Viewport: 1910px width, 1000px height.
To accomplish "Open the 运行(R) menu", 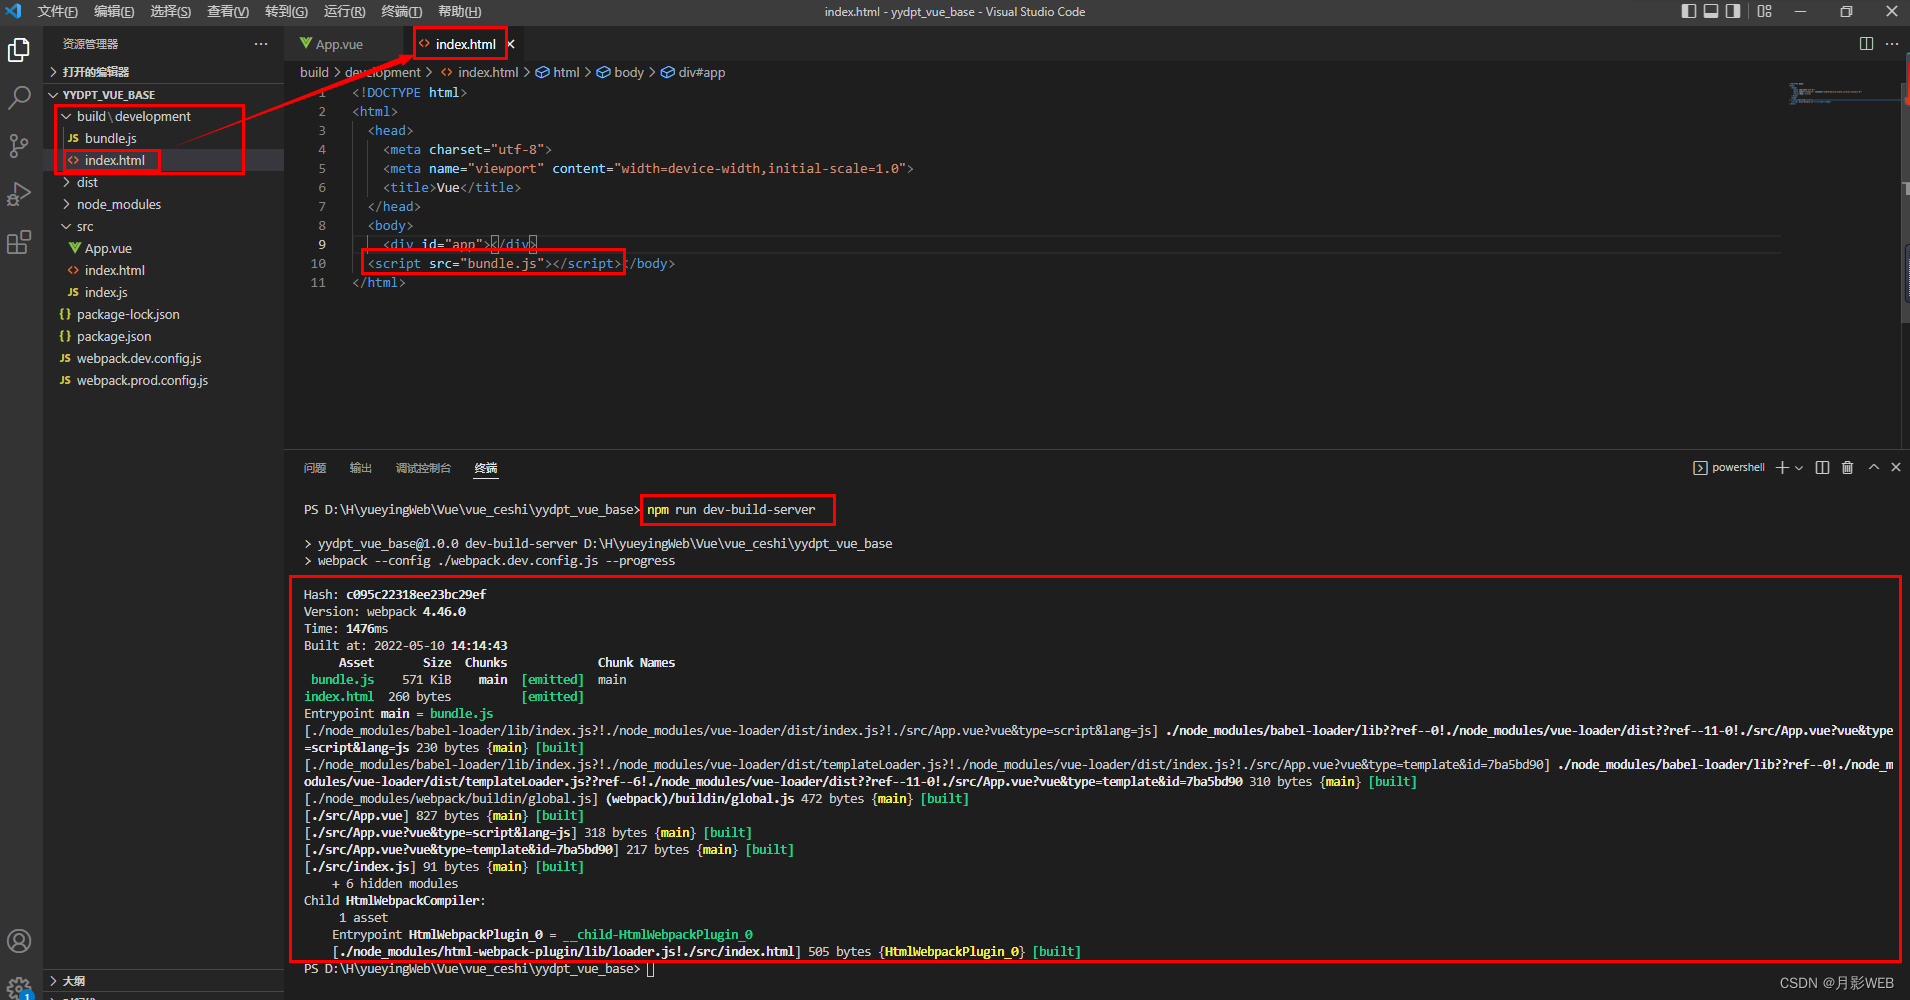I will 344,11.
